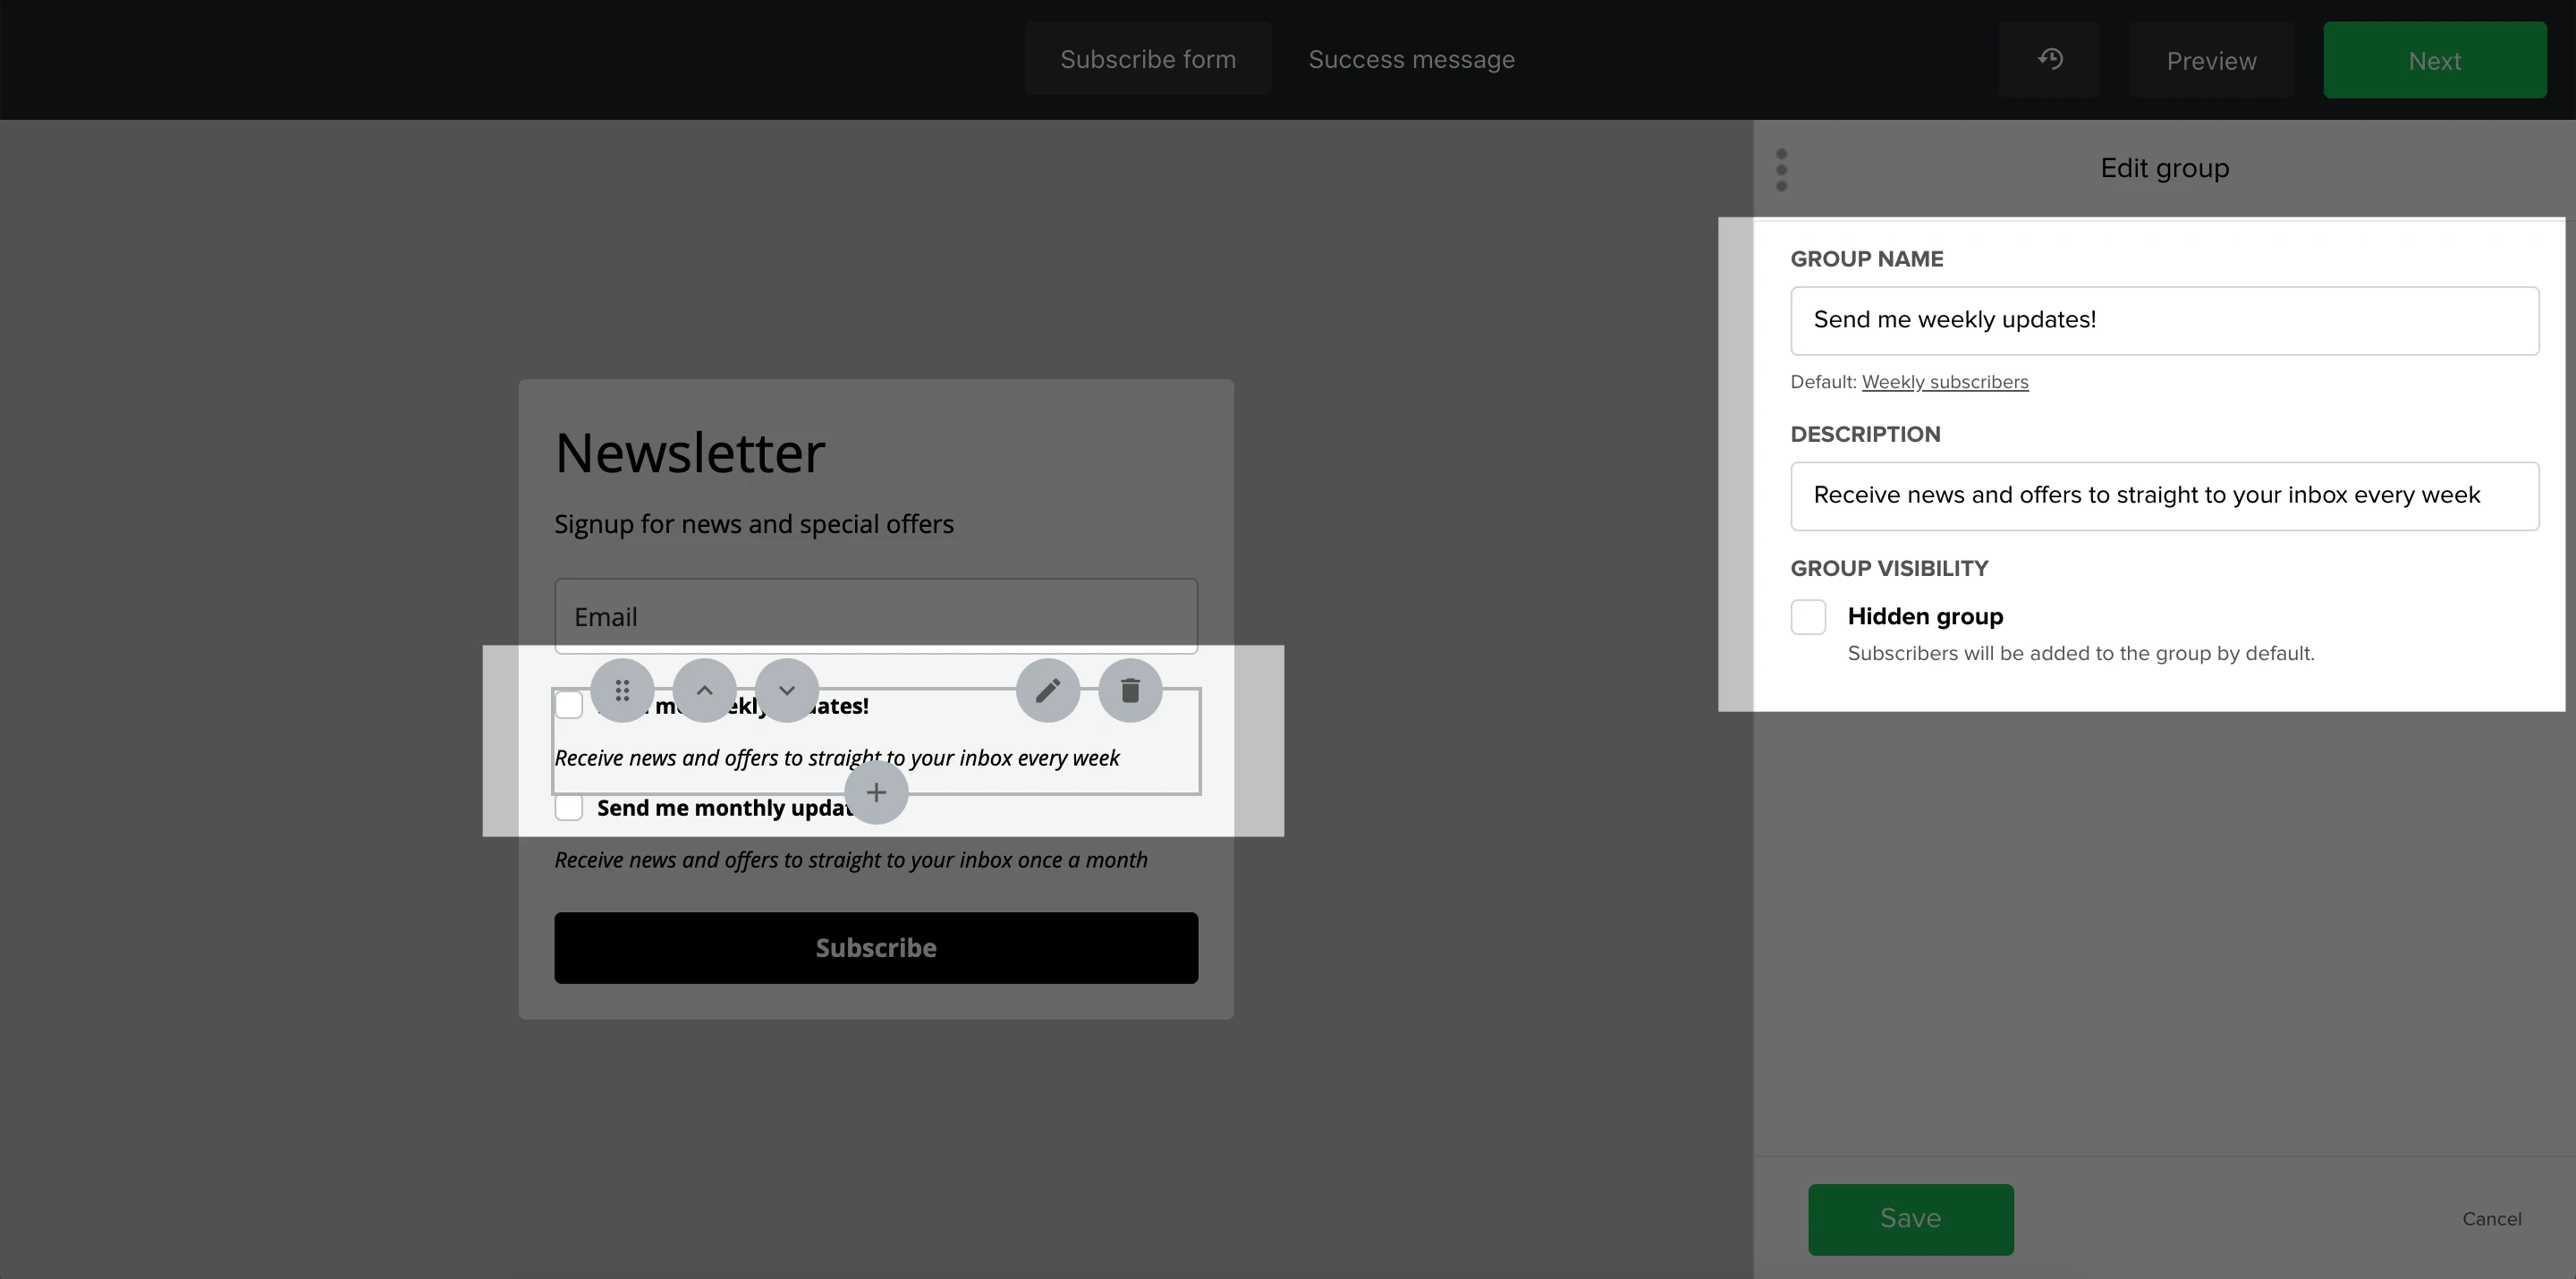Check the Send me monthly updates checkbox
Image resolution: width=2576 pixels, height=1279 pixels.
pyautogui.click(x=569, y=807)
